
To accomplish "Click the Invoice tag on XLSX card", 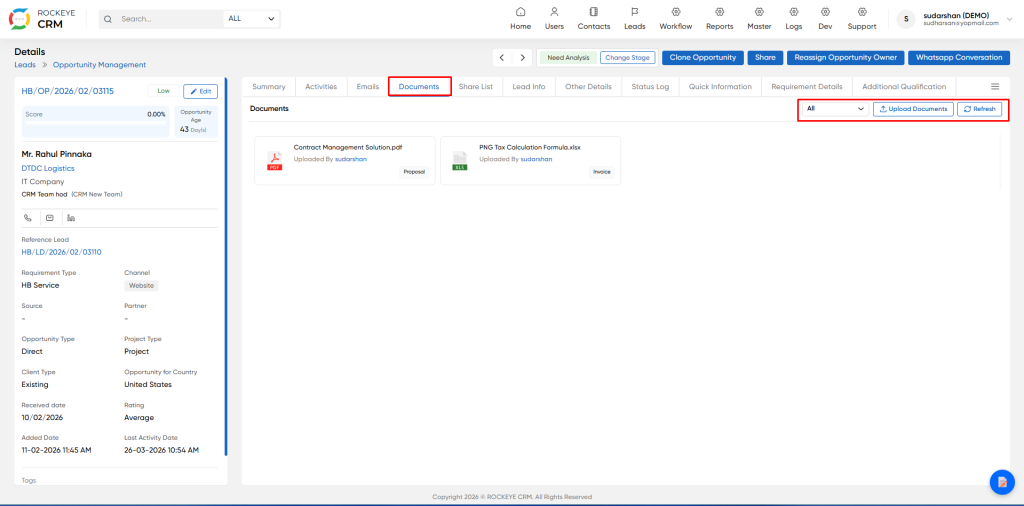I will pyautogui.click(x=601, y=172).
